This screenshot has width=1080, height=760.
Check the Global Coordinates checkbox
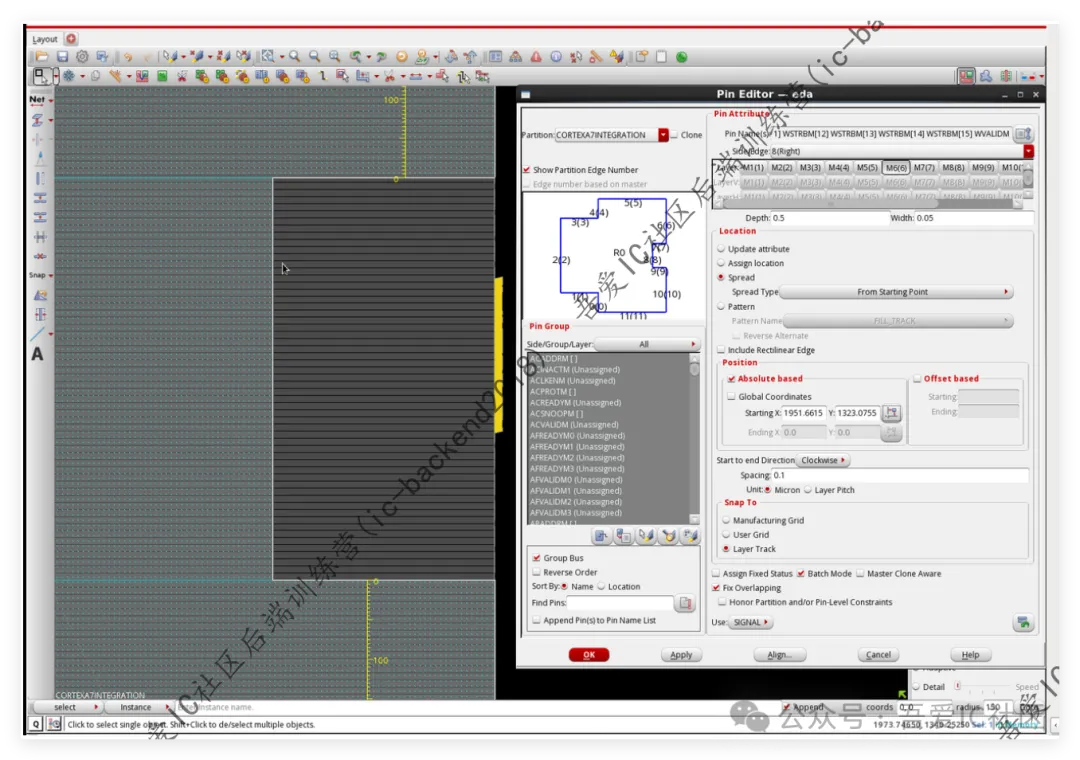pyautogui.click(x=731, y=397)
